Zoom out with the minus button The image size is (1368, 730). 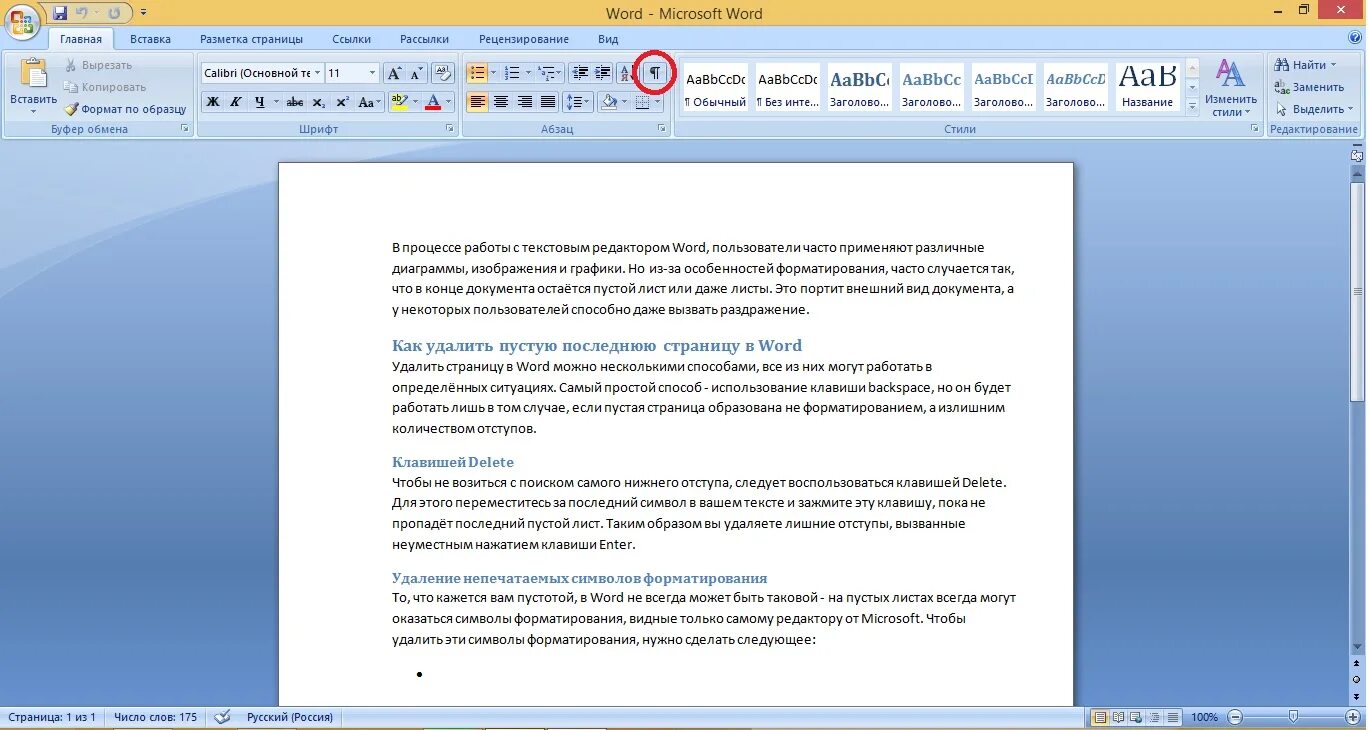pos(1236,717)
